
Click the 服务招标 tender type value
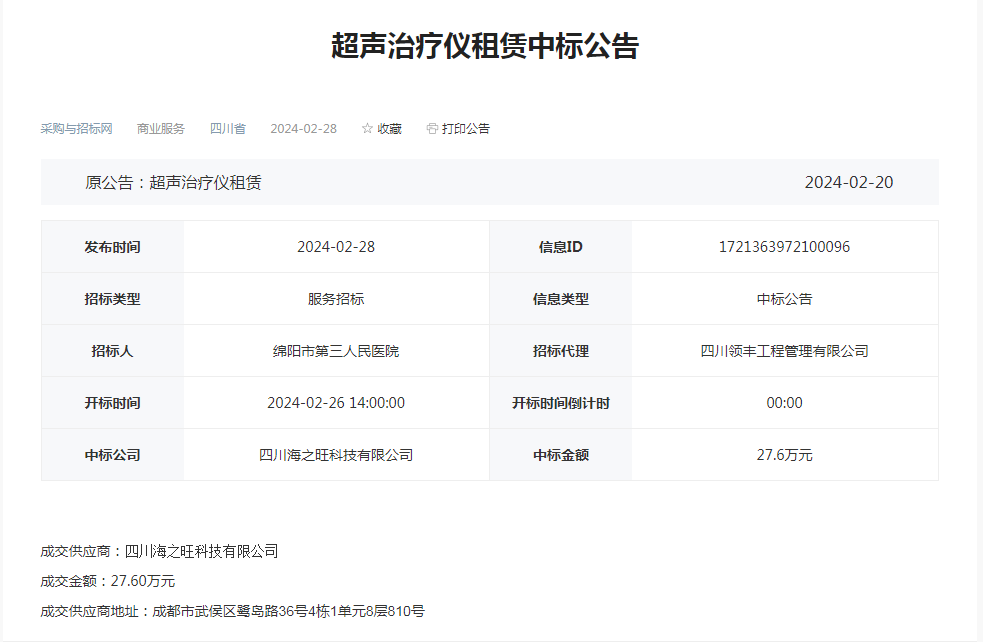336,299
